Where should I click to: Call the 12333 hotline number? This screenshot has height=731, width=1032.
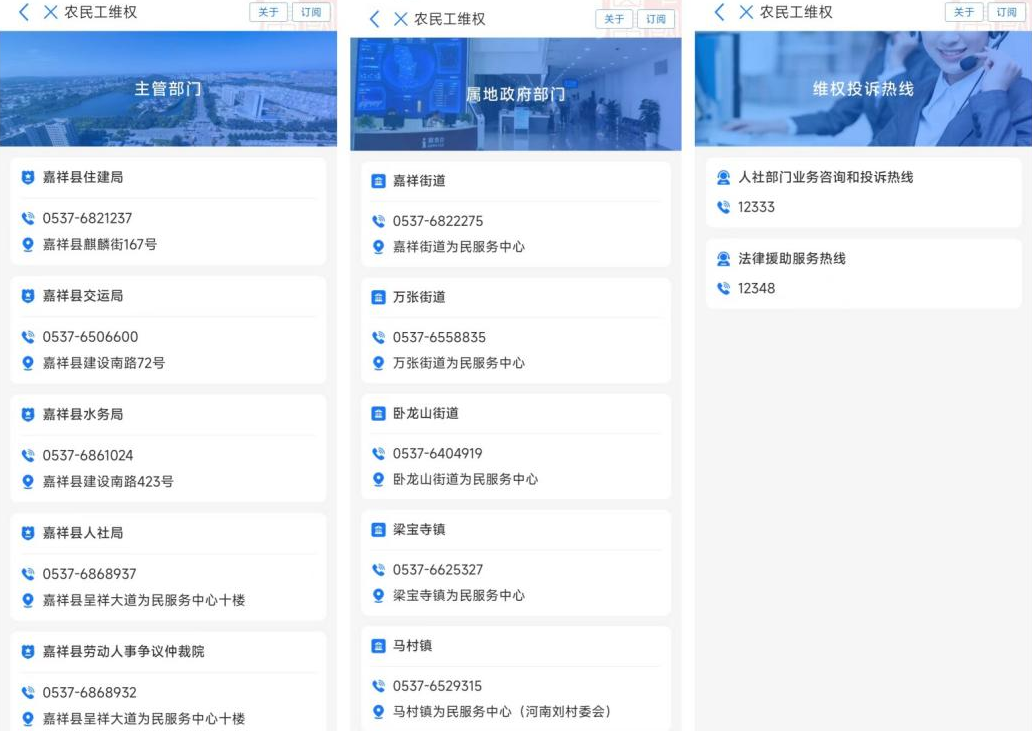coord(756,207)
